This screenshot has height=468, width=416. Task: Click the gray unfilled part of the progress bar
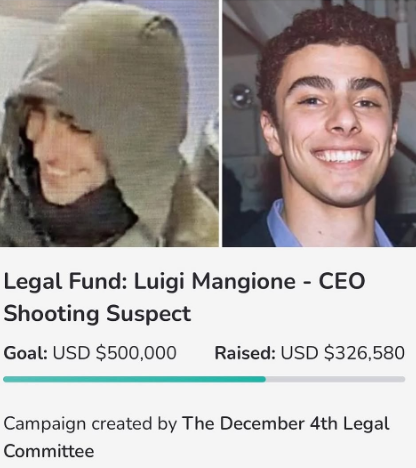coord(335,379)
